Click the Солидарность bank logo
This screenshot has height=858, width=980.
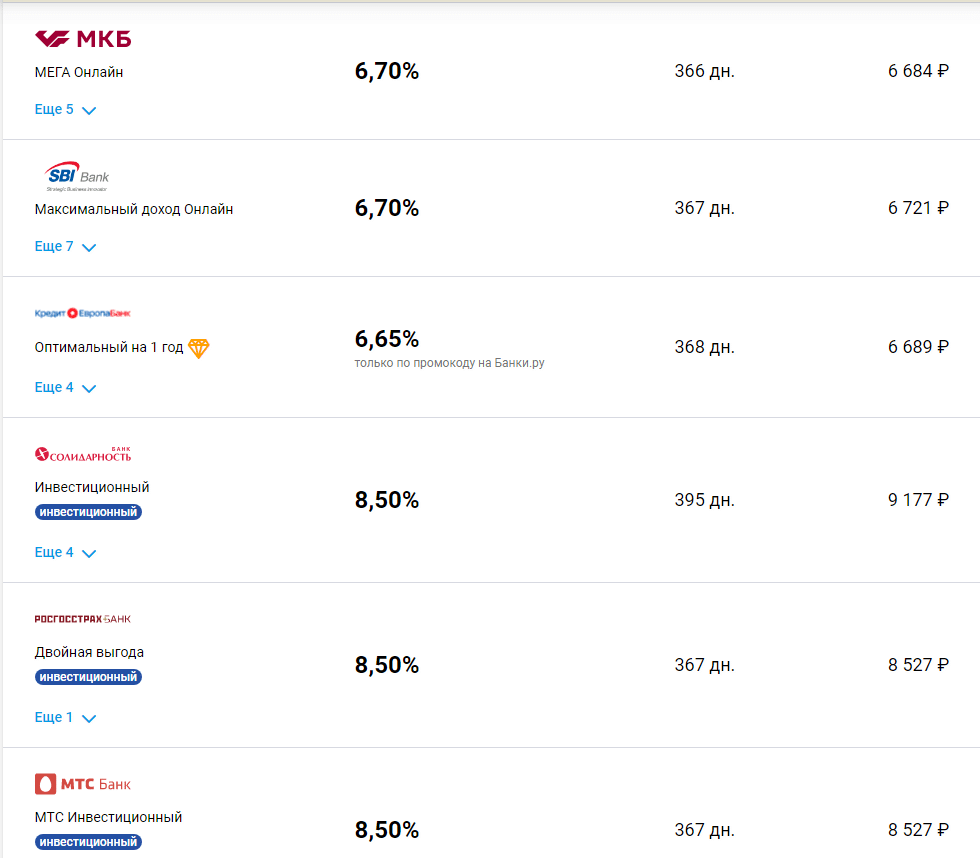click(83, 454)
